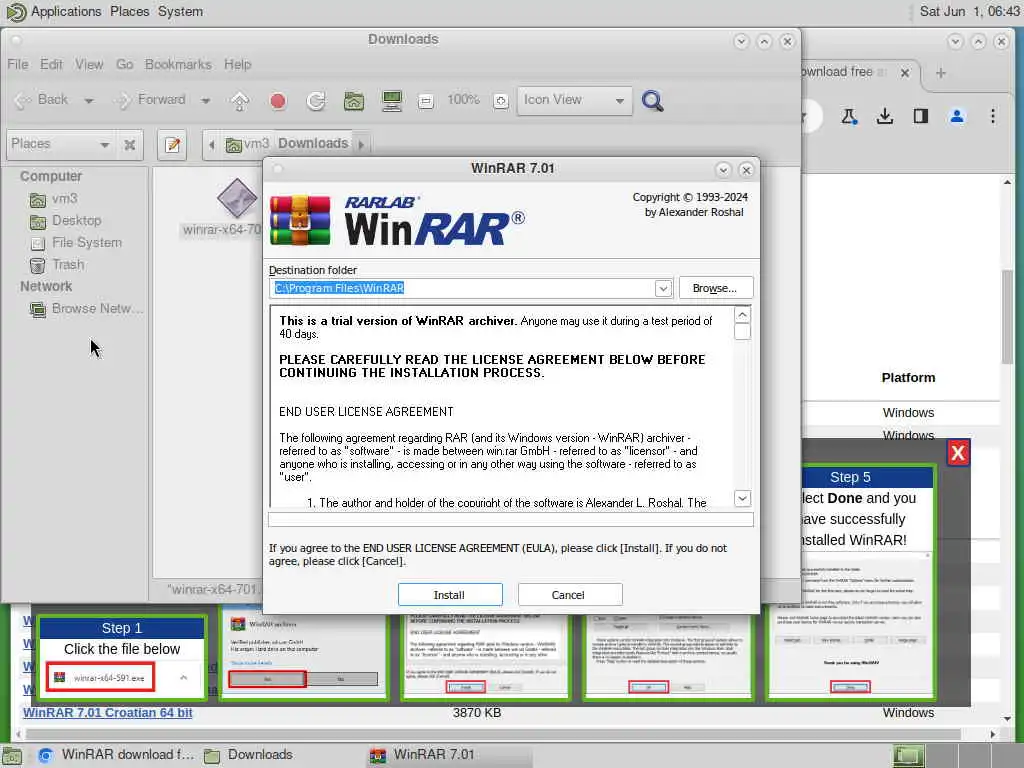This screenshot has height=768, width=1024.
Task: Switch to Downloads taskbar item
Action: [249, 755]
